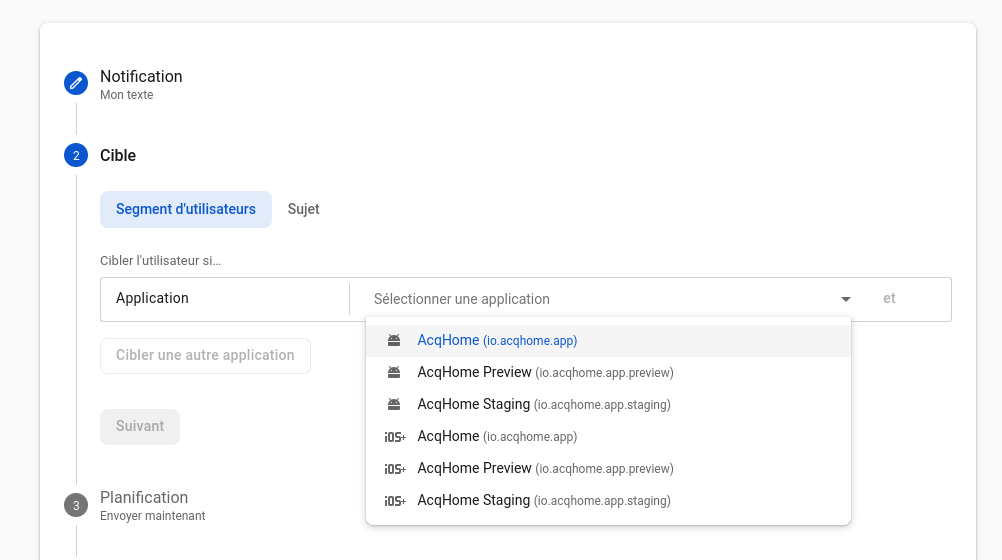Open the Notification step heading
Screen dimensions: 1002x560
click(141, 77)
